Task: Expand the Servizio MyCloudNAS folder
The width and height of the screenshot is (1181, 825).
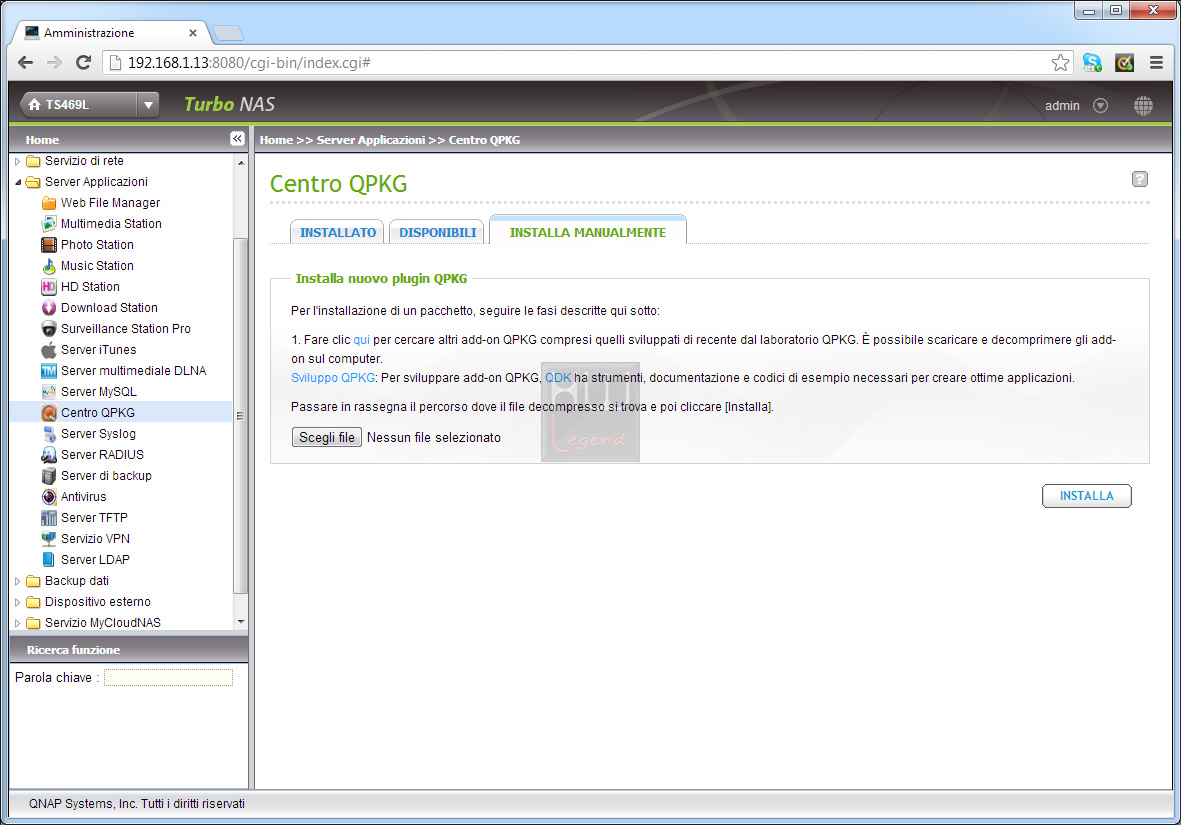Action: click(18, 624)
